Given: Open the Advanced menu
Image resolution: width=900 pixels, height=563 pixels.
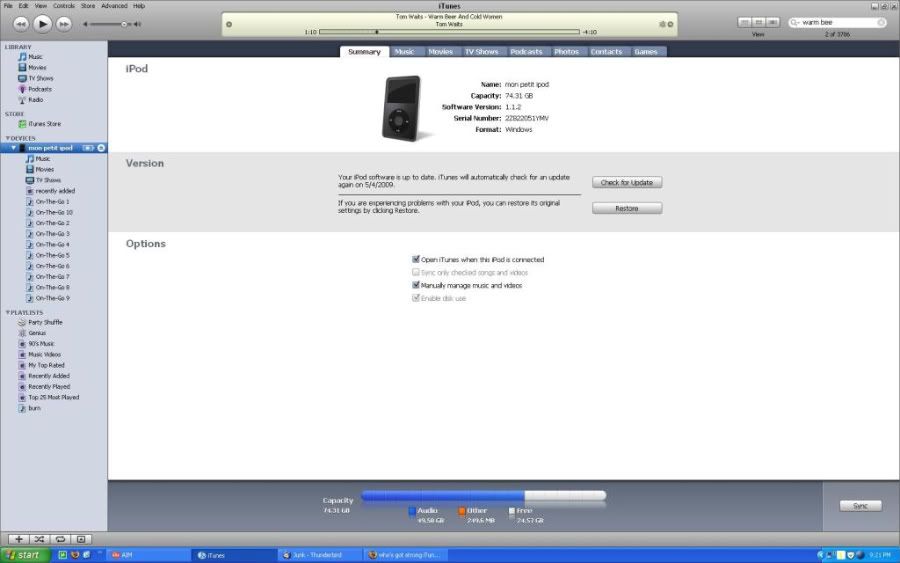Looking at the screenshot, I should pyautogui.click(x=114, y=6).
